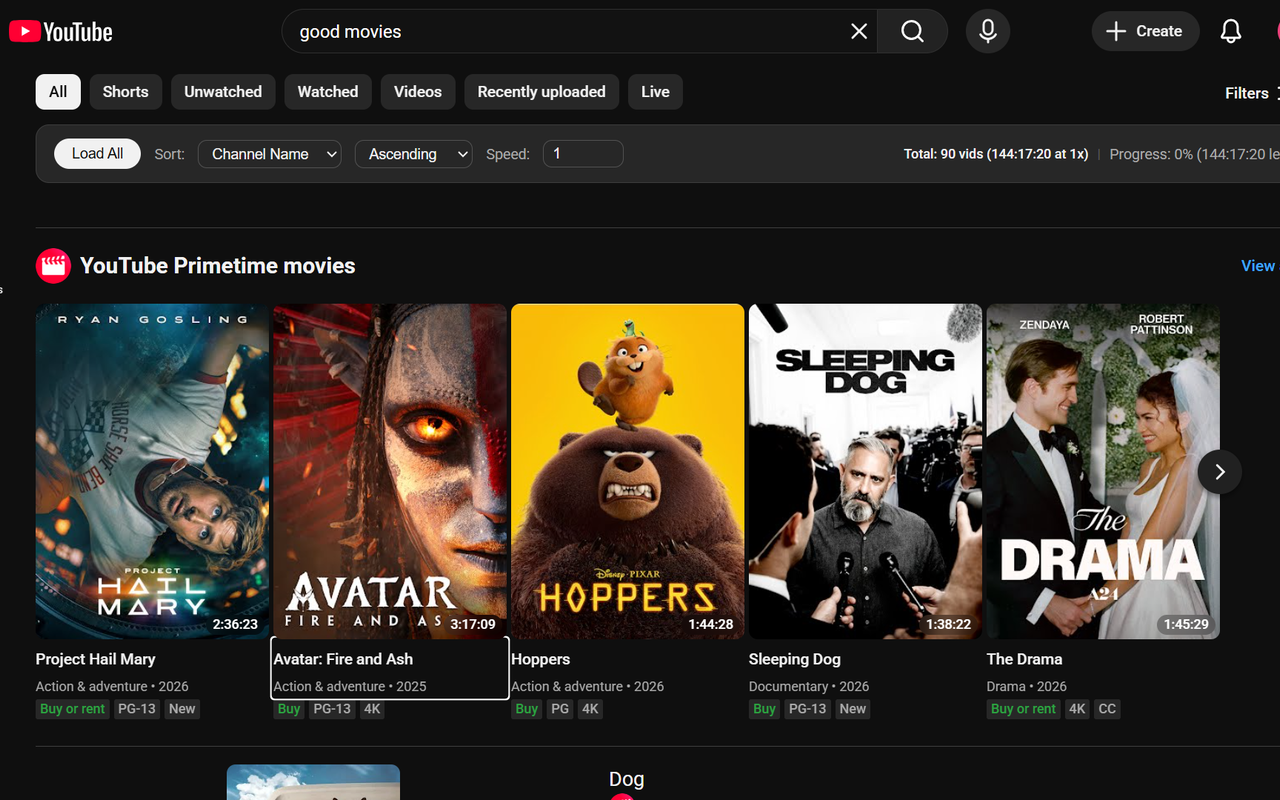Click the Buy badge under Hoppers
Screen dimensions: 1280x800
[527, 709]
